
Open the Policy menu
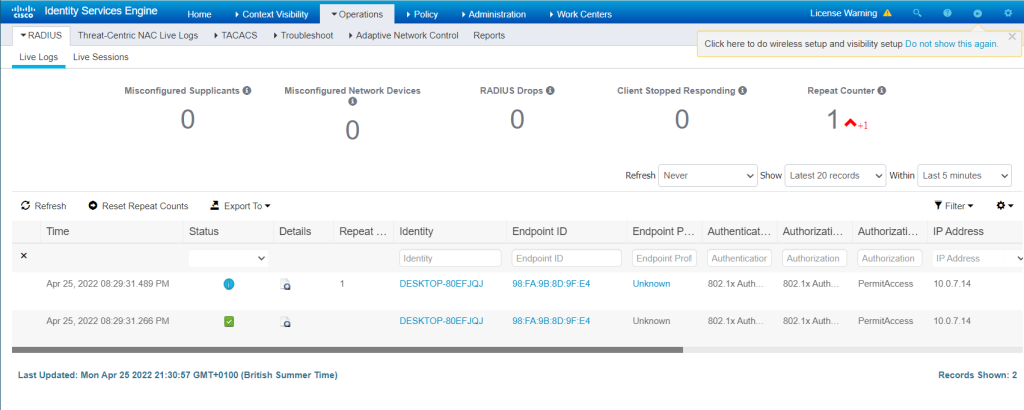pyautogui.click(x=422, y=14)
